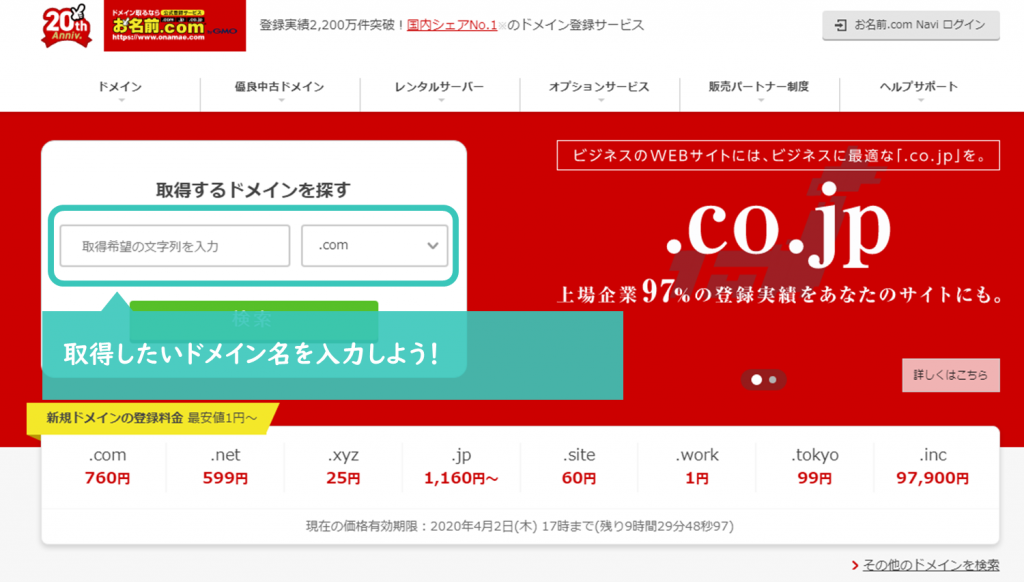Expand the .com TLD dropdown
Image resolution: width=1024 pixels, height=582 pixels.
(x=374, y=246)
